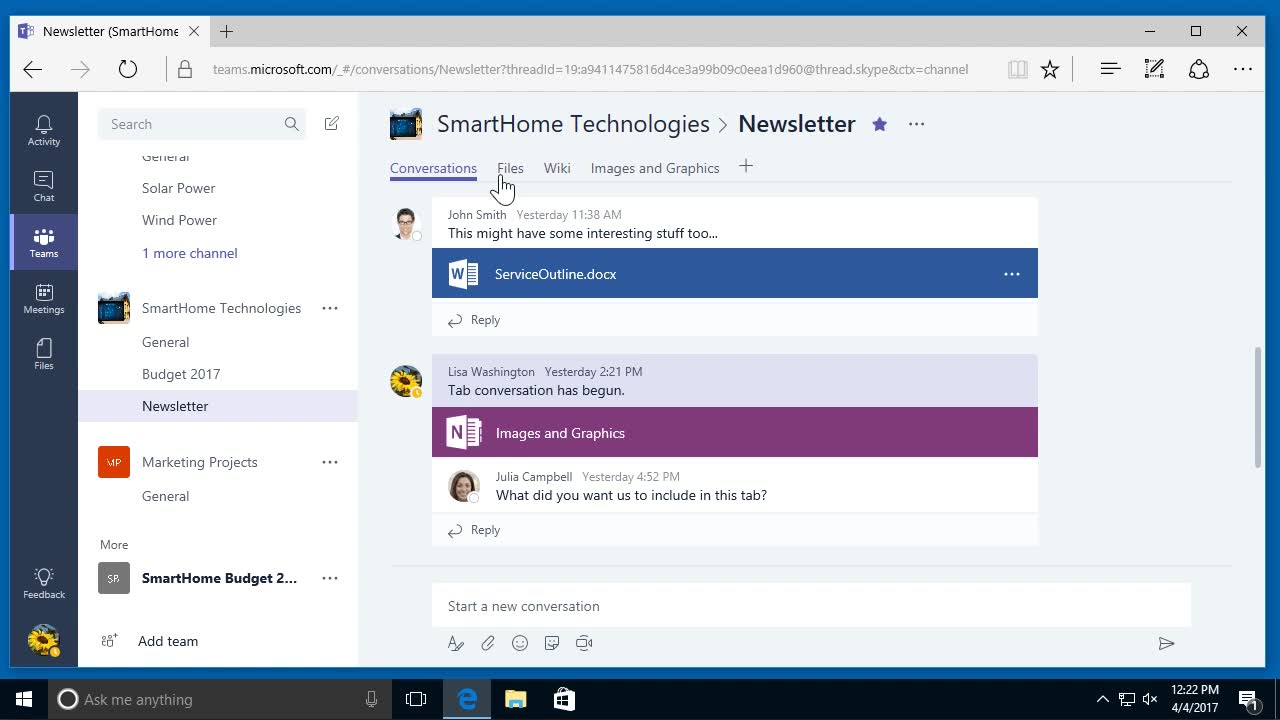
Task: Open the Action Center notifications icon
Action: 1248,699
